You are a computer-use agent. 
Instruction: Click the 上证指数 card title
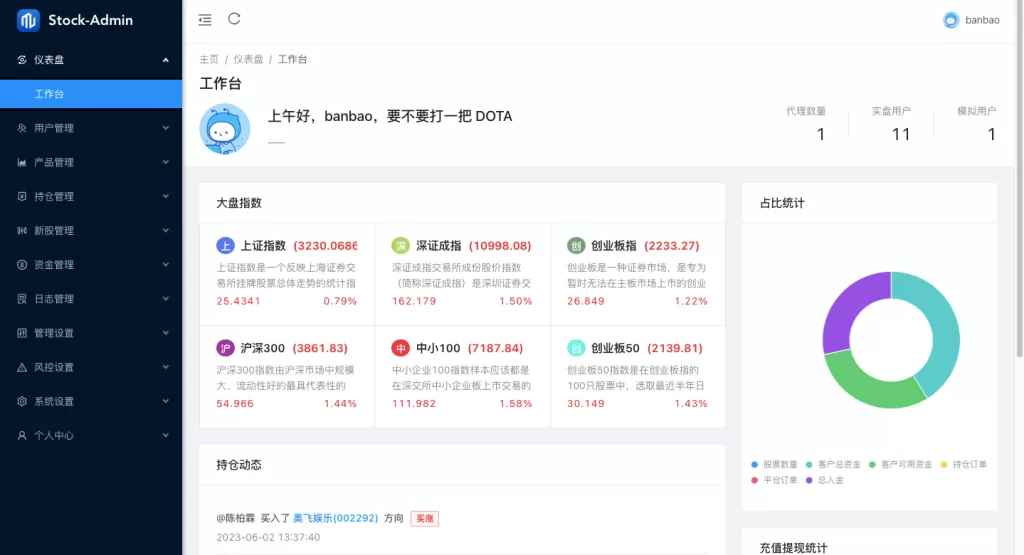pos(263,246)
